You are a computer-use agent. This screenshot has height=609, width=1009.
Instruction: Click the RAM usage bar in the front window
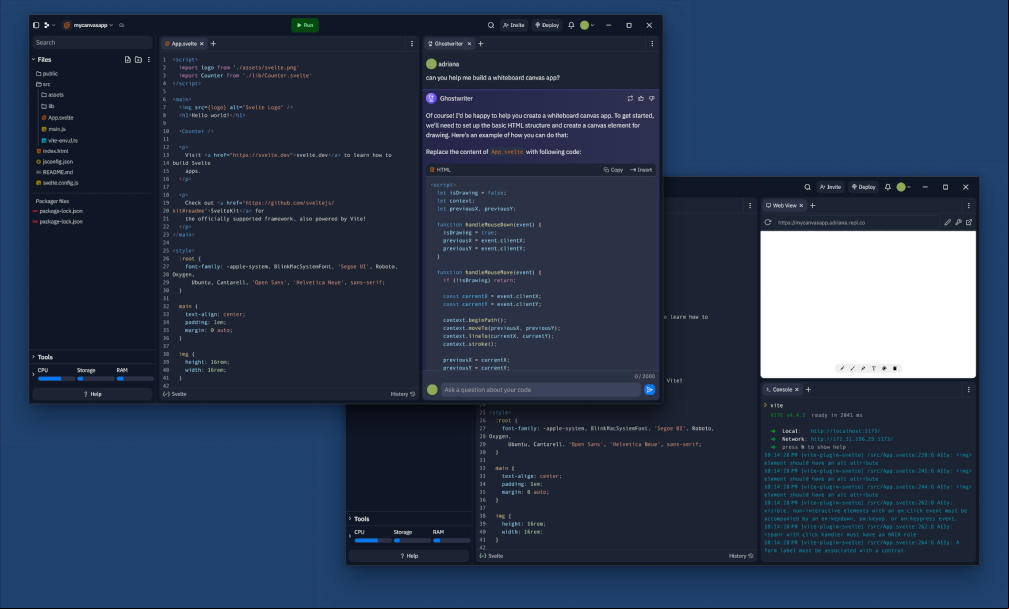tap(134, 379)
